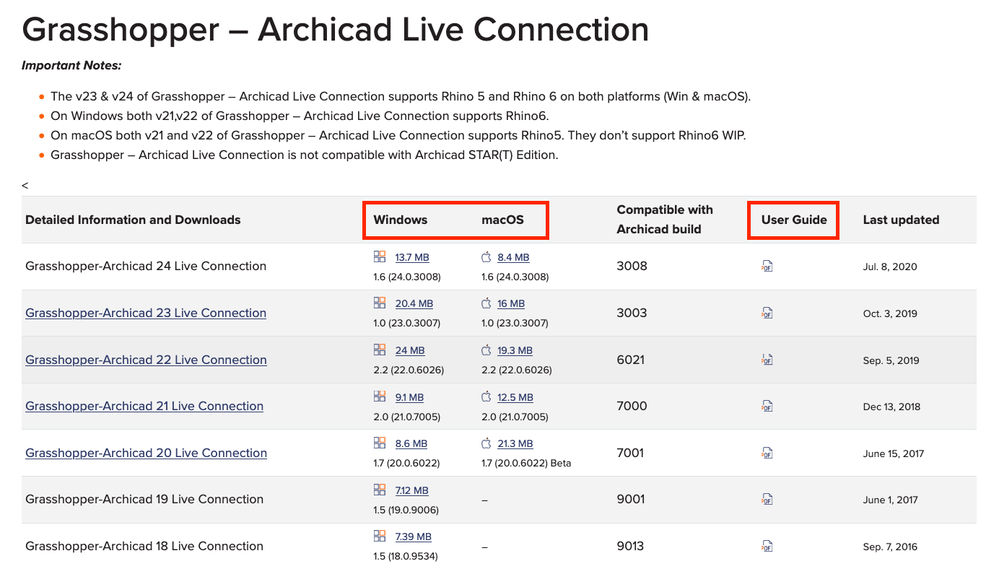The image size is (999, 580).
Task: Click date June 15, 2017
Action: tap(893, 454)
